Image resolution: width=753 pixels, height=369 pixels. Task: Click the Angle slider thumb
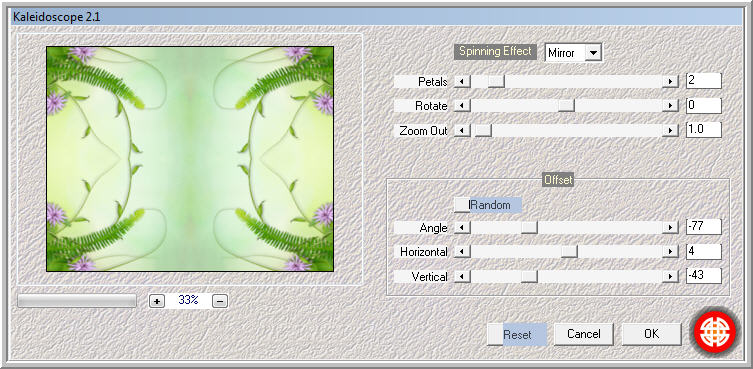[529, 227]
